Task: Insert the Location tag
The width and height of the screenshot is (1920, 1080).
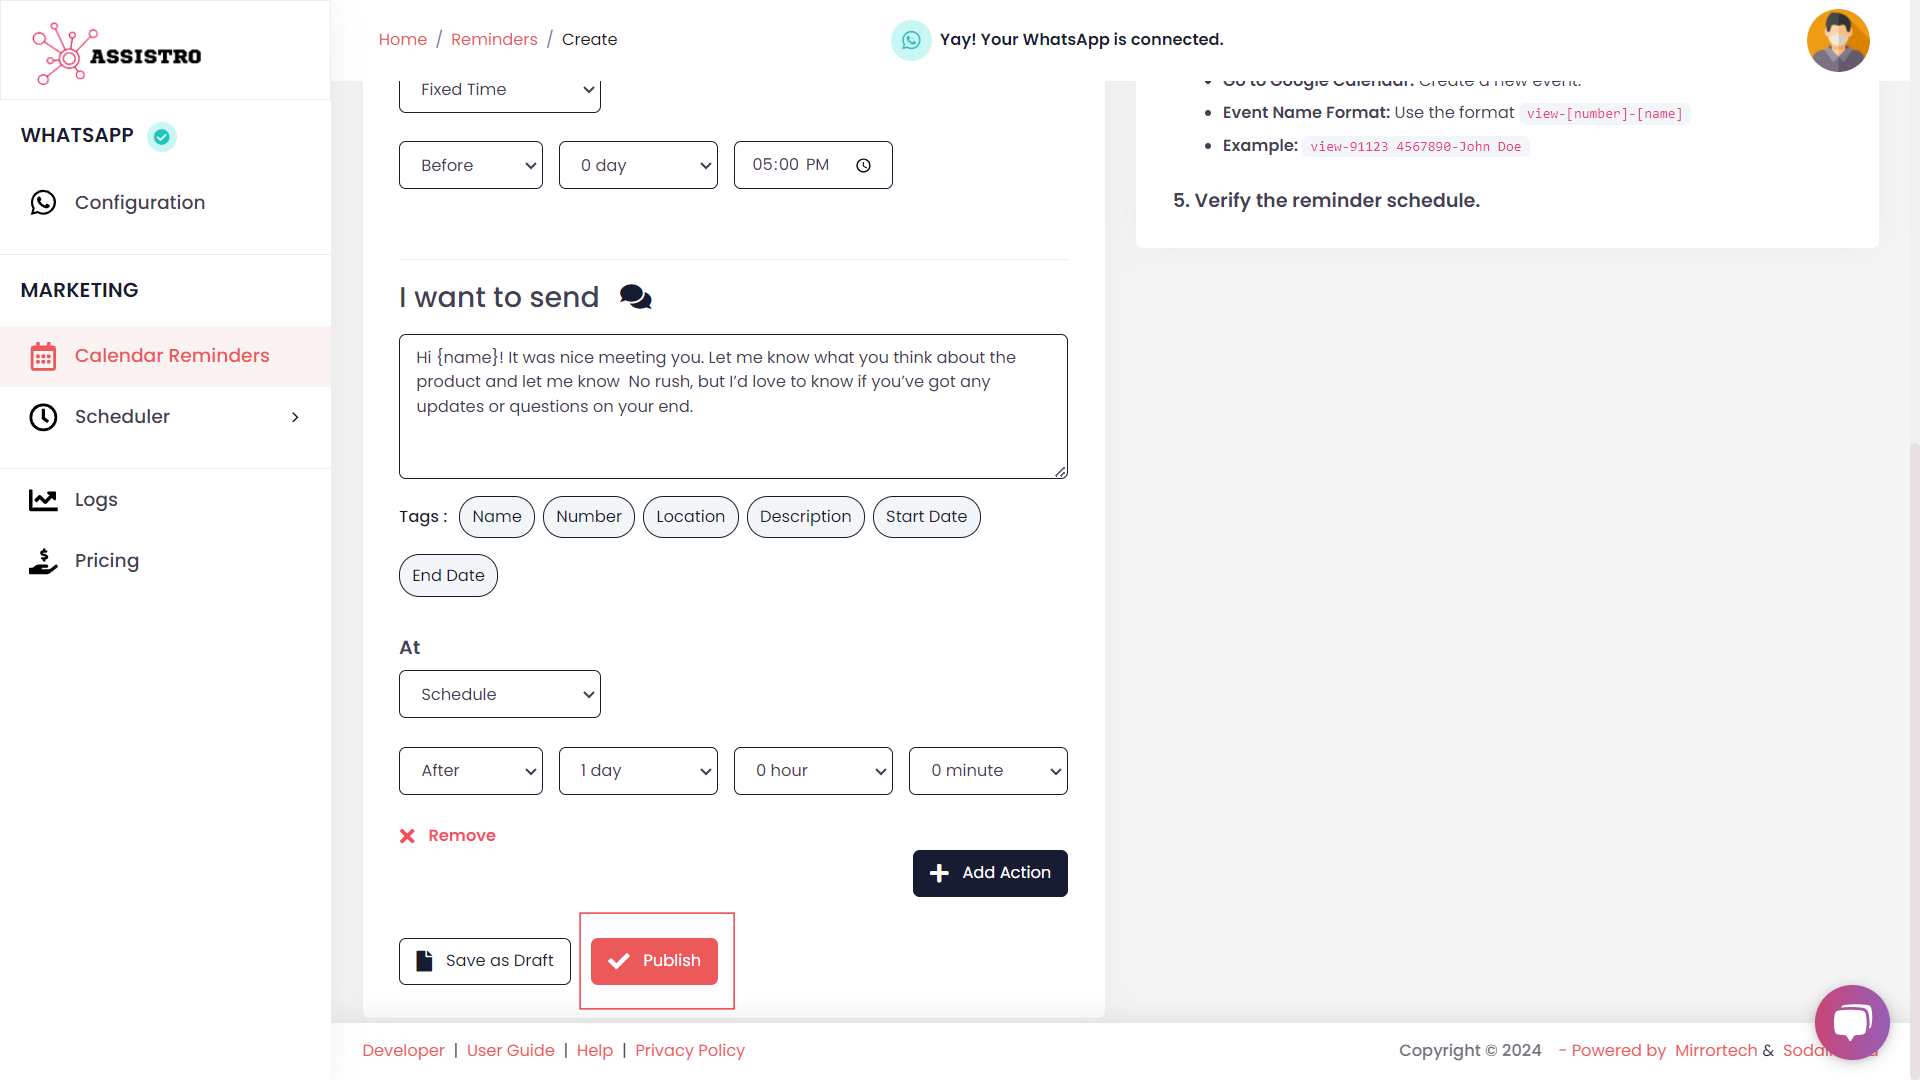Action: coord(690,517)
